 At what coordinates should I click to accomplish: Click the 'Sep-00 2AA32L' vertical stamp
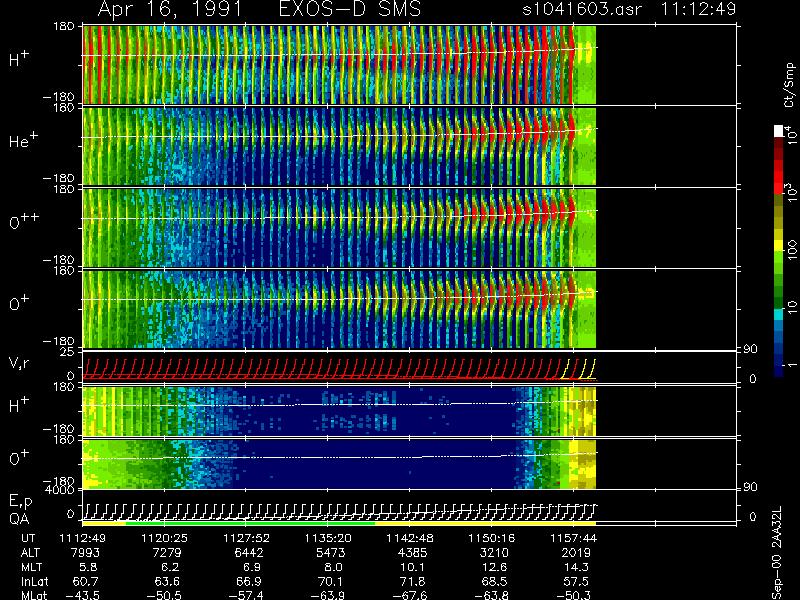(778, 554)
